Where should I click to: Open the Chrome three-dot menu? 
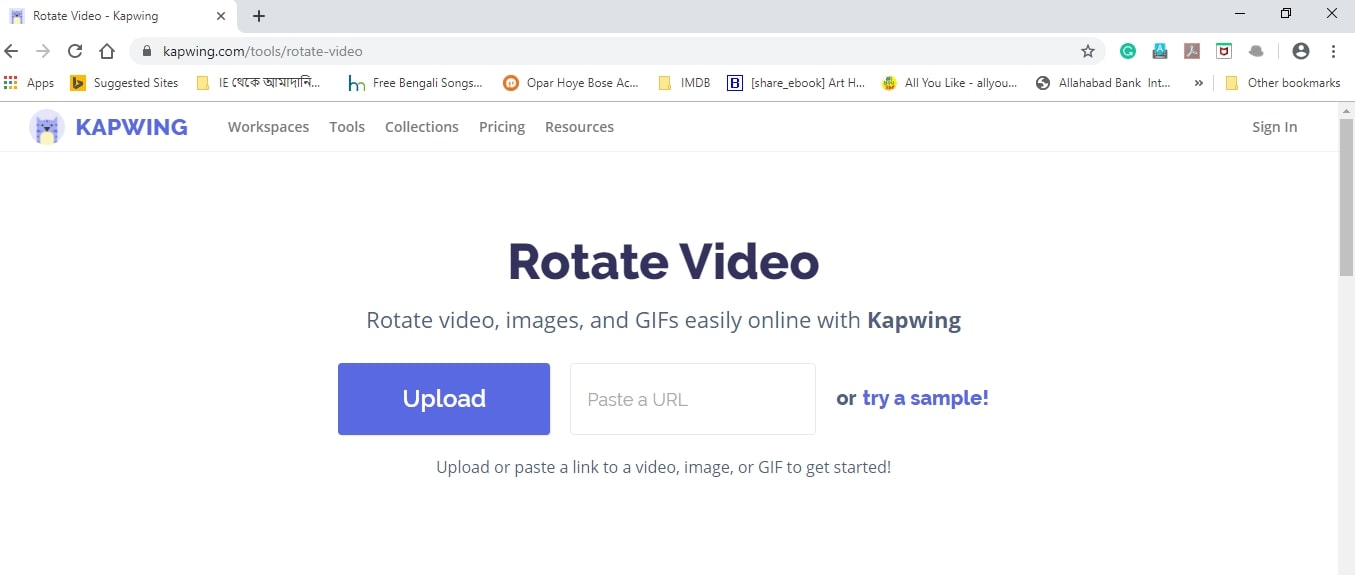(1334, 51)
